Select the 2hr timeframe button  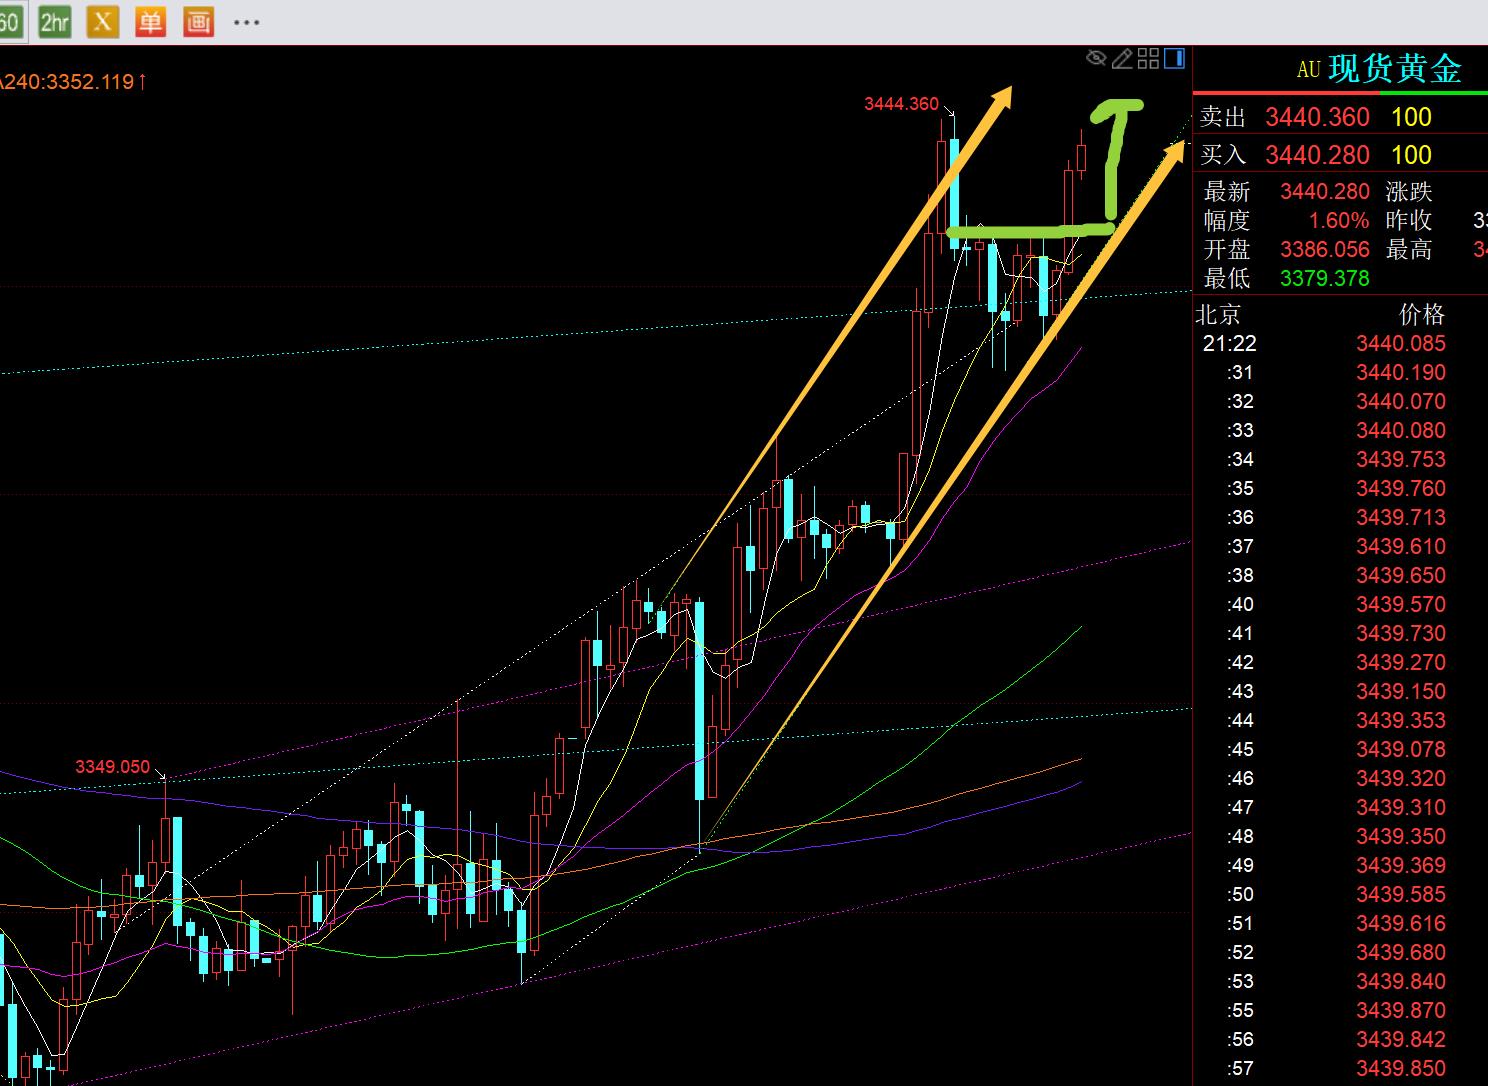[54, 22]
